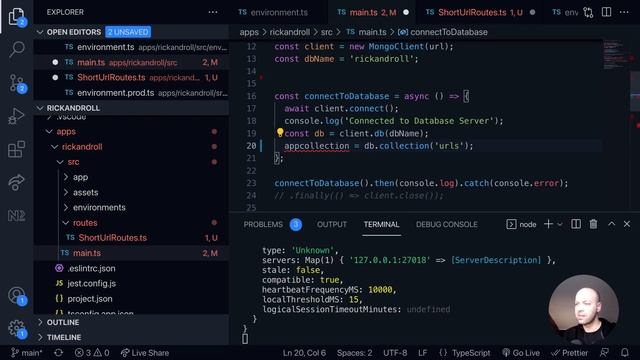This screenshot has height=360, width=640.
Task: Open the Output panel tab
Action: [331, 224]
